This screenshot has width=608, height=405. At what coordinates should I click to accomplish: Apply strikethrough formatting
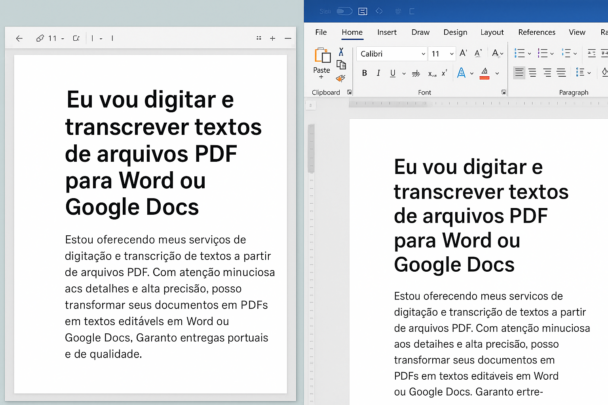pos(416,73)
